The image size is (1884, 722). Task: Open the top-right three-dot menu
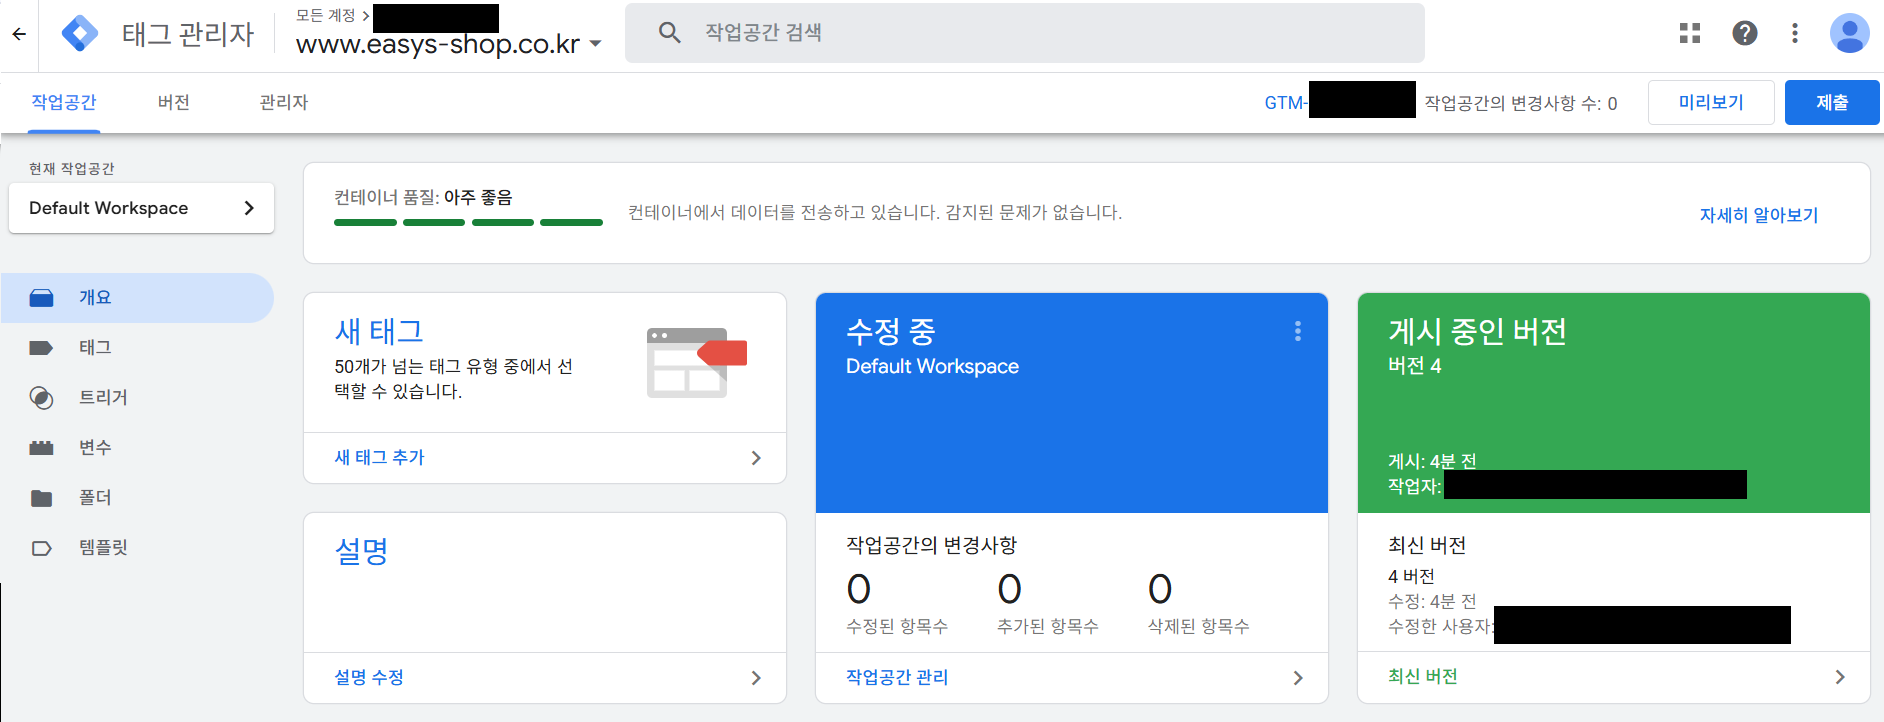pyautogui.click(x=1795, y=33)
